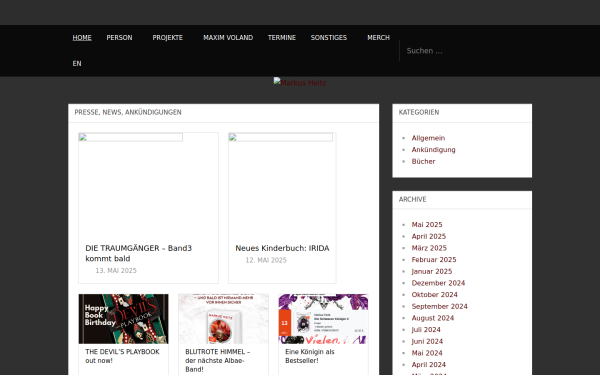
Task: Visit the MERCH page
Action: click(378, 38)
